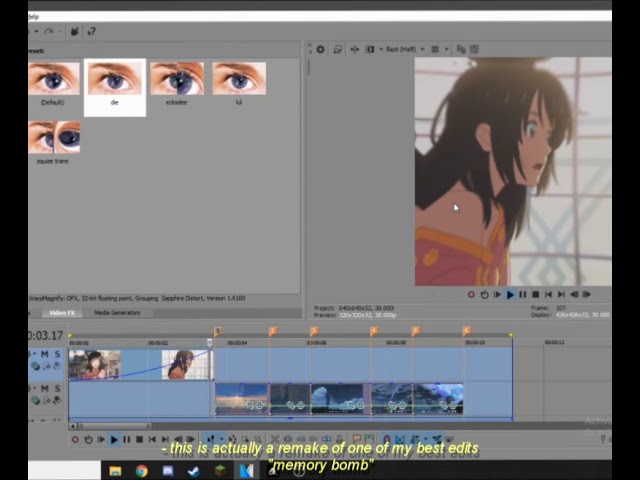Click Preview on External Monitor icon
The height and width of the screenshot is (480, 640).
point(338,49)
